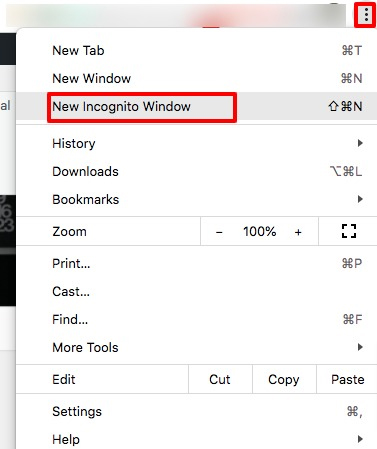377x449 pixels.
Task: Open the Downloads menu item
Action: click(197, 171)
